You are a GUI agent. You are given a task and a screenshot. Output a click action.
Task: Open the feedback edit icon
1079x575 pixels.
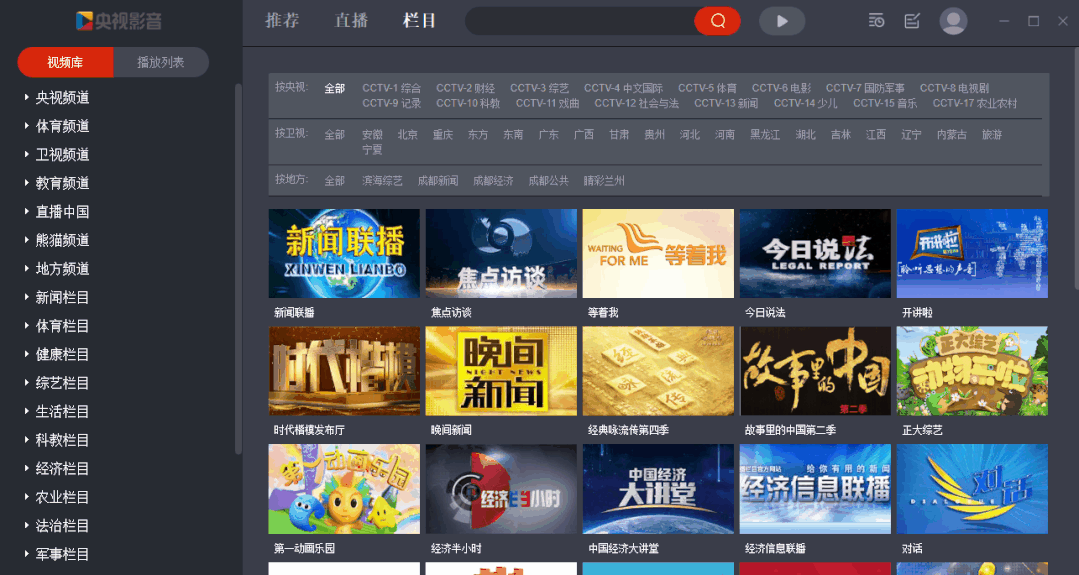pyautogui.click(x=912, y=21)
